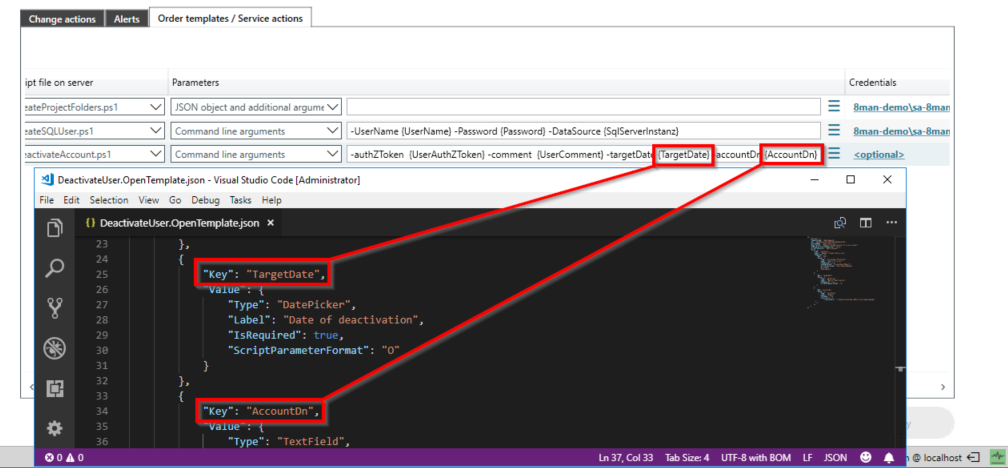Image resolution: width=1008 pixels, height=468 pixels.
Task: Click the <optional> credentials link
Action: (878, 154)
